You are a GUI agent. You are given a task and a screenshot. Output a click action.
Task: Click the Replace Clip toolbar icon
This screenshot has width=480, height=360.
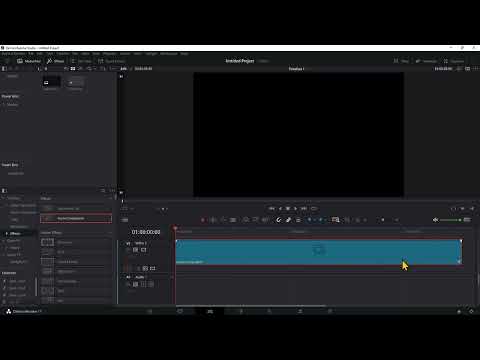pyautogui.click(x=265, y=220)
